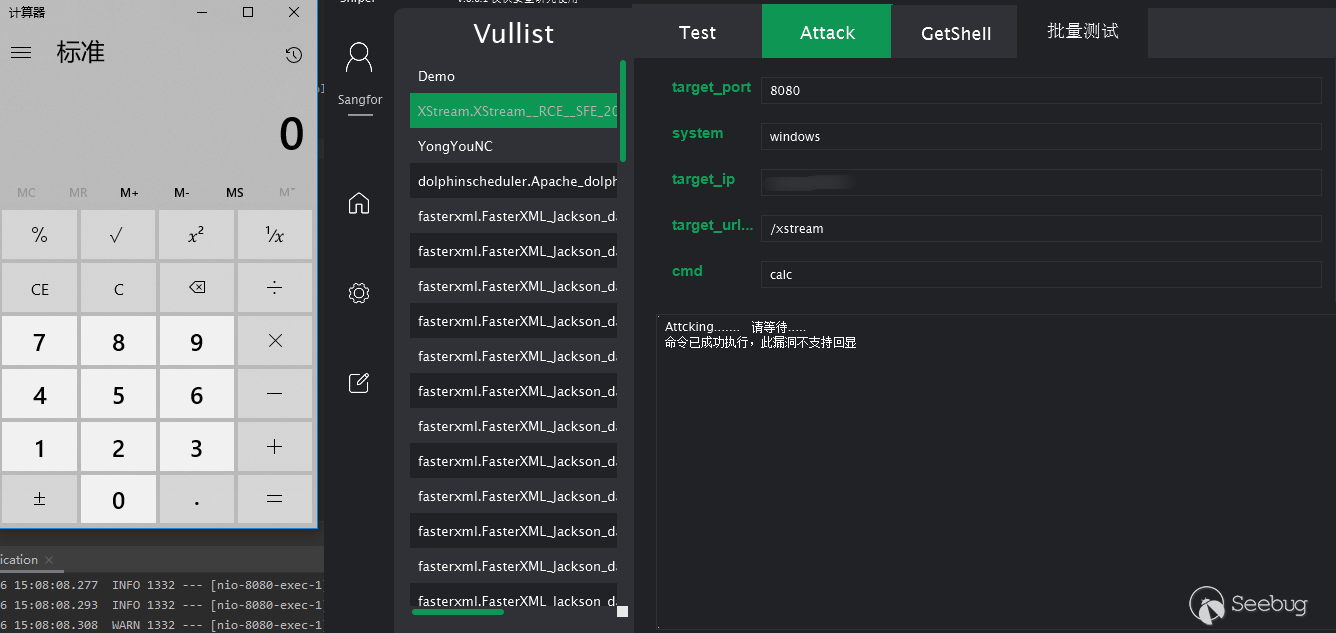Click the target_port field showing 8080
Viewport: 1336px width, 633px height.
tap(1040, 90)
